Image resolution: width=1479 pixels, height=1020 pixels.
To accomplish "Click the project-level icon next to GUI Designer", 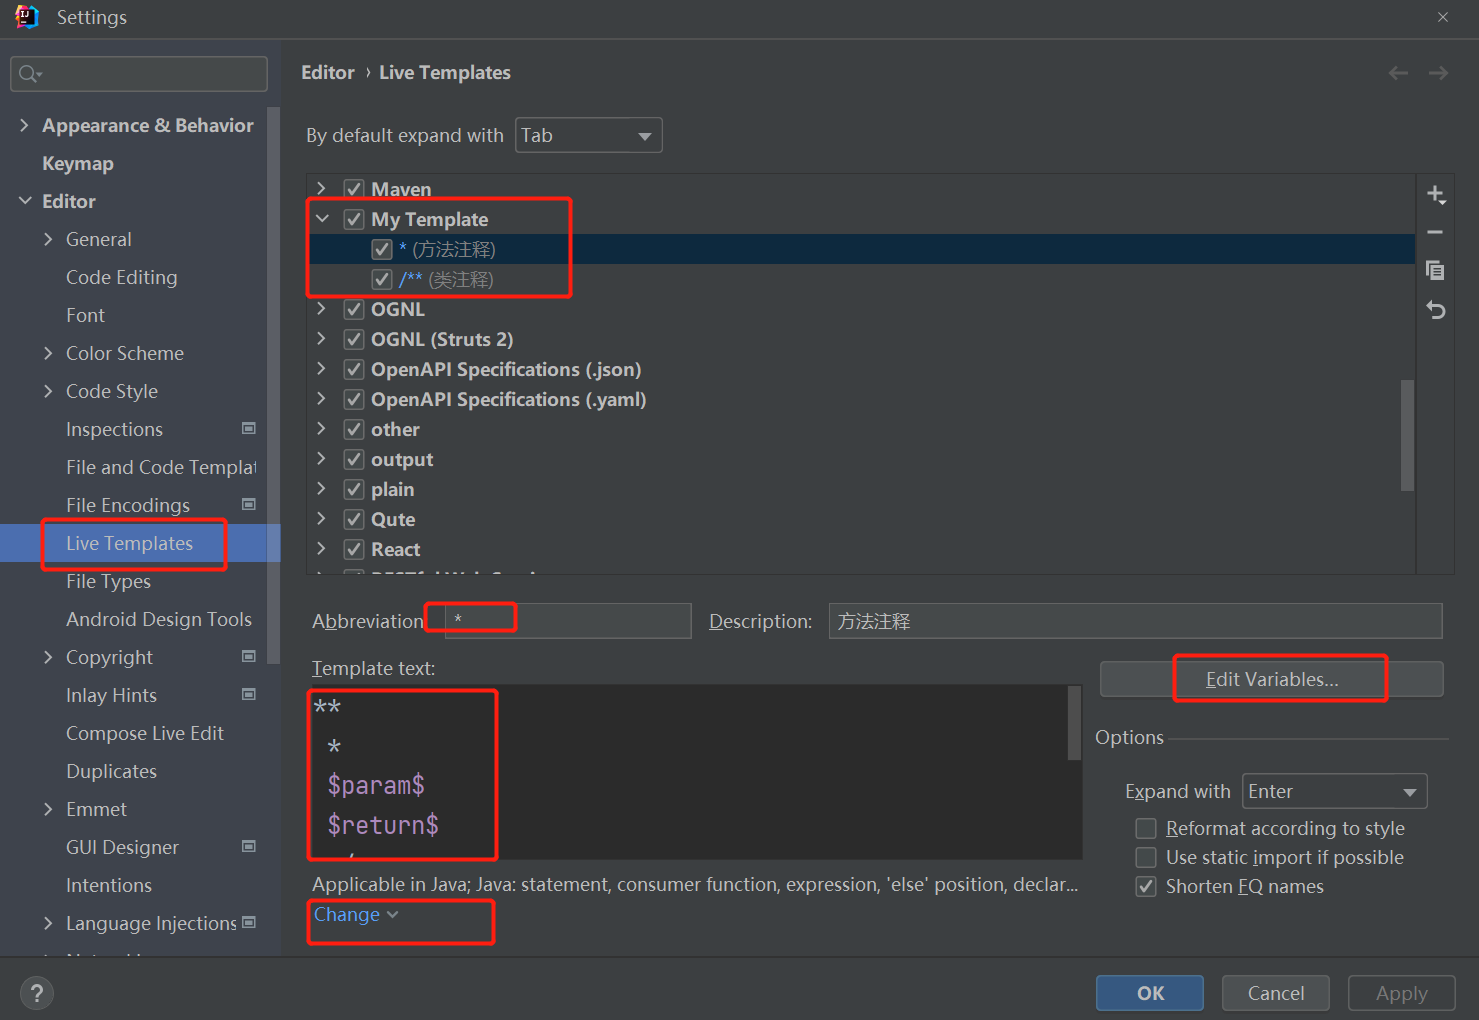I will (x=249, y=847).
